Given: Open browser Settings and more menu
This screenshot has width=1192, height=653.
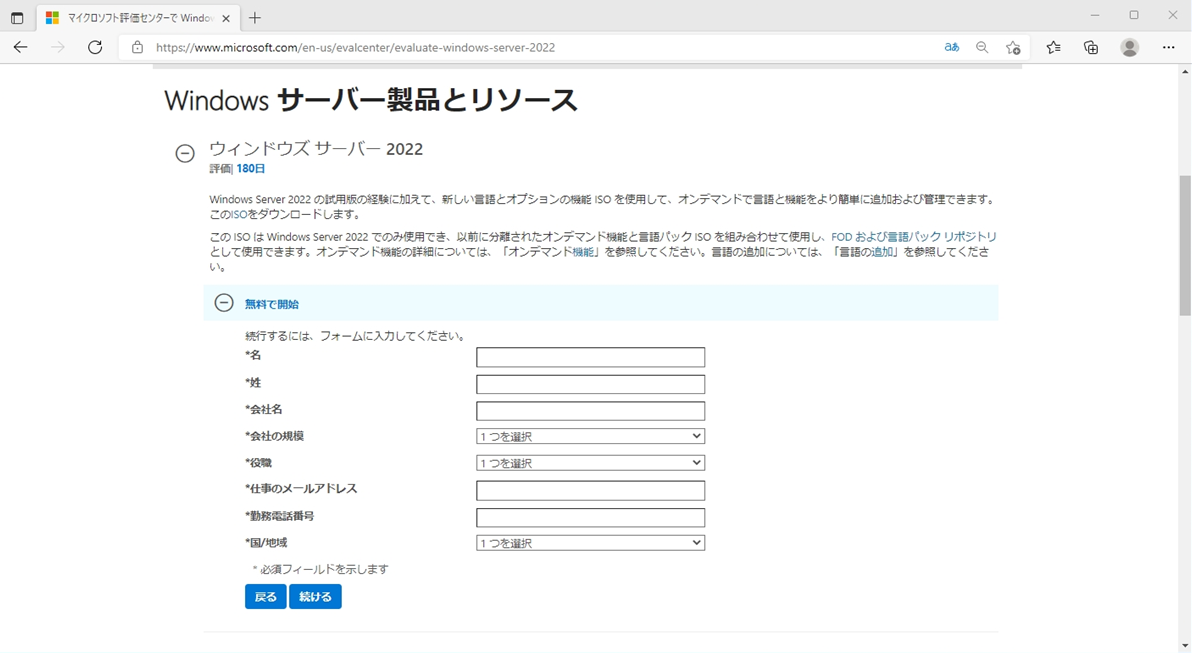Looking at the screenshot, I should [x=1168, y=47].
